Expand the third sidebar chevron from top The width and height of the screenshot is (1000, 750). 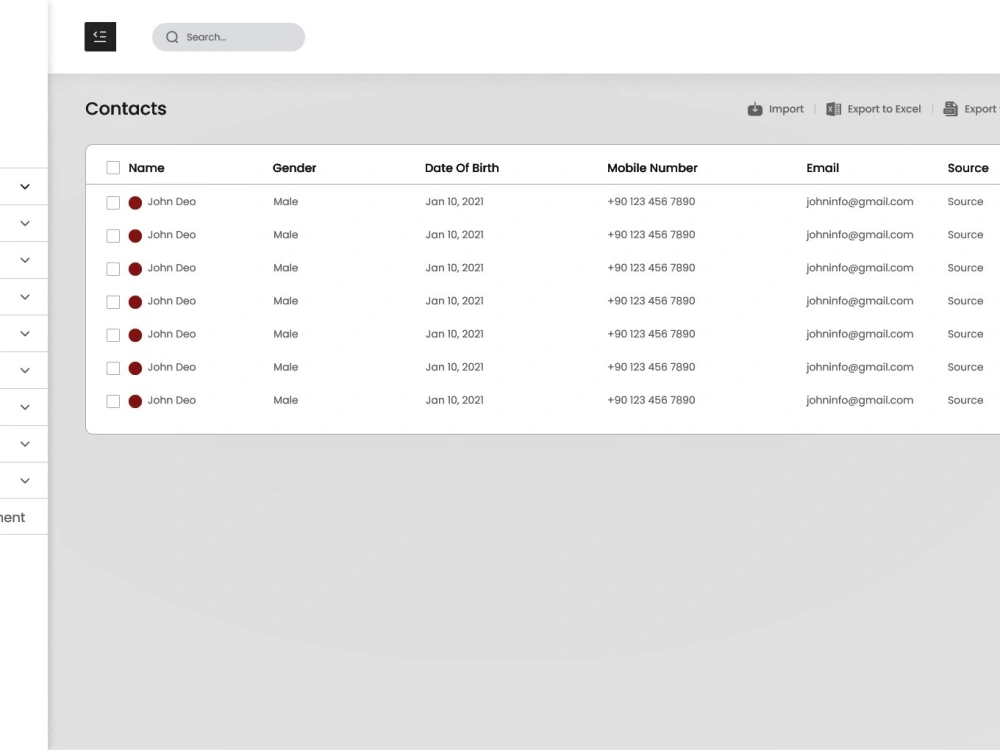(x=25, y=260)
